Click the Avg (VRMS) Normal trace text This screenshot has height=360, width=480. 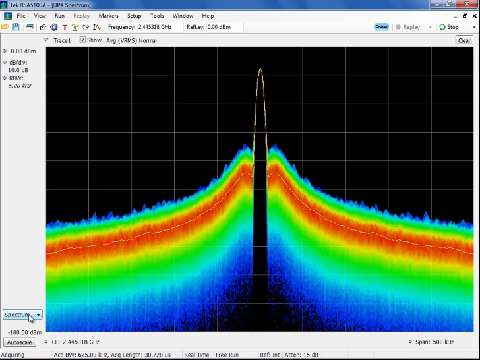131,40
